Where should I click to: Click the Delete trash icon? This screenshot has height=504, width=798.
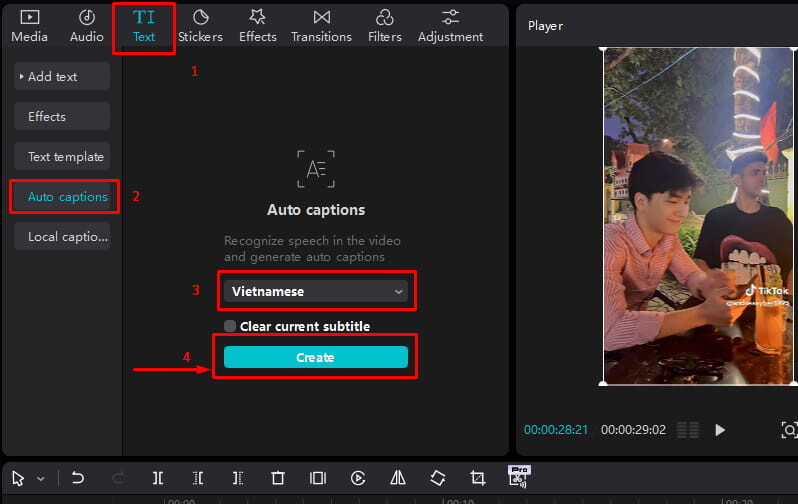tap(278, 478)
